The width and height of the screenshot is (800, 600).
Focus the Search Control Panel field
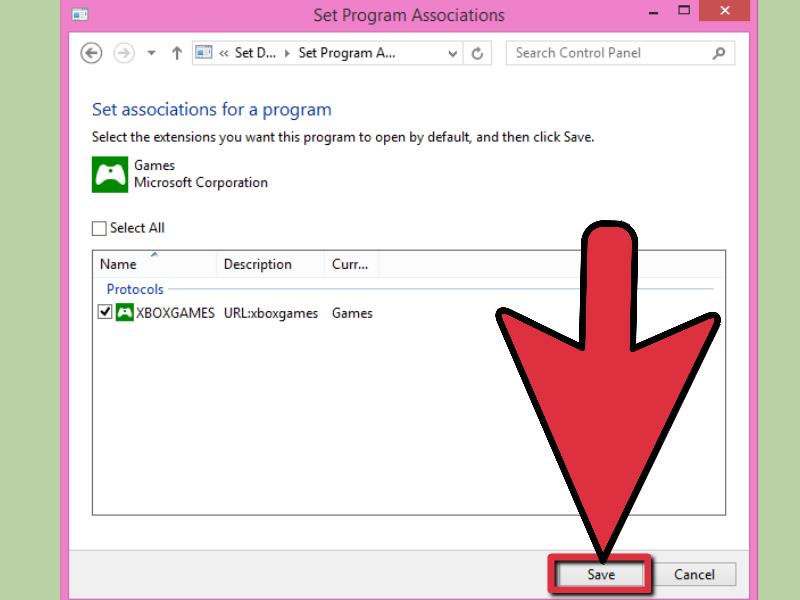(620, 53)
